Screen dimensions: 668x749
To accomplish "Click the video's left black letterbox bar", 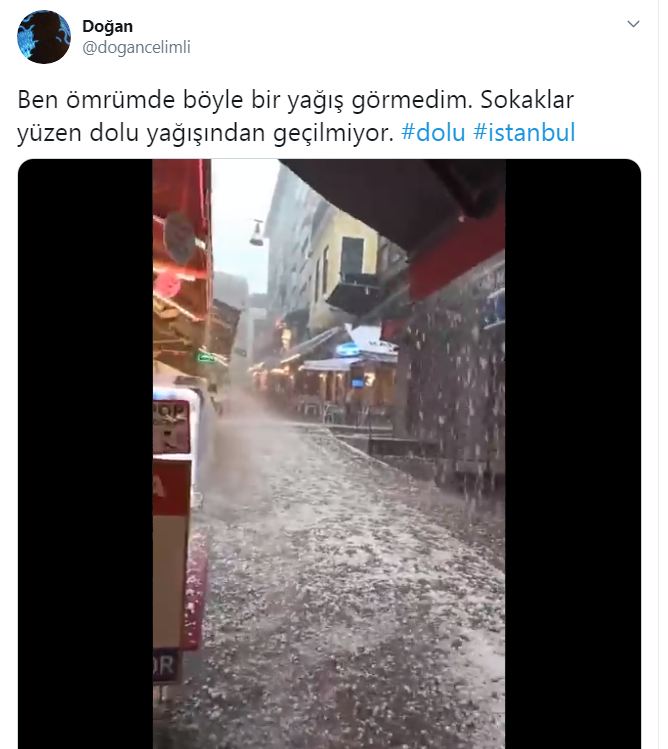I will 86,454.
